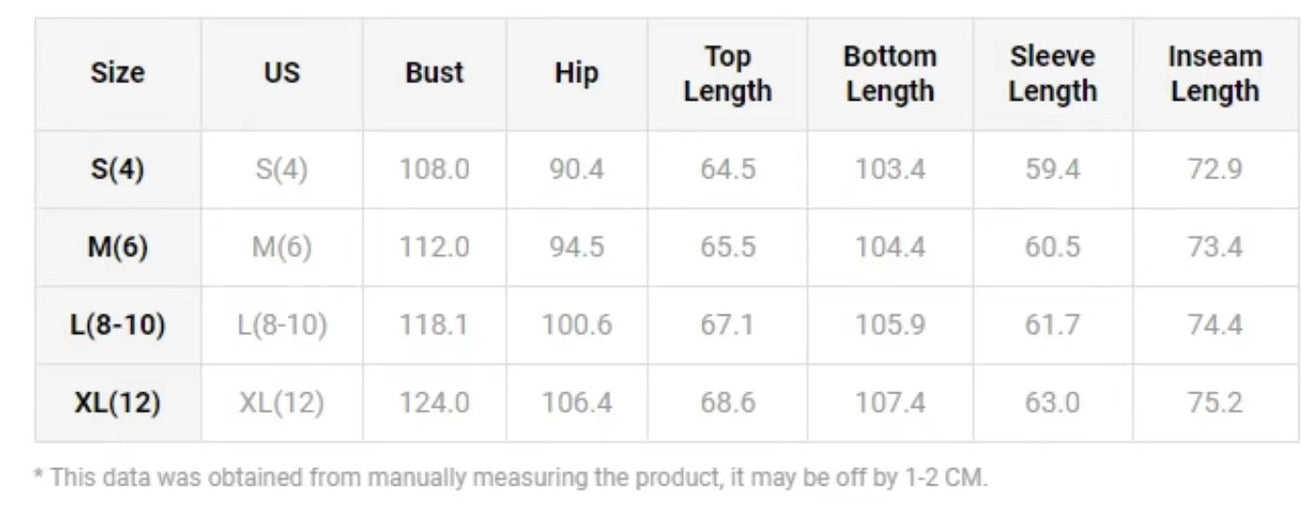Click the 108.0 bust value cell
Image resolution: width=1302 pixels, height=522 pixels.
tap(434, 169)
